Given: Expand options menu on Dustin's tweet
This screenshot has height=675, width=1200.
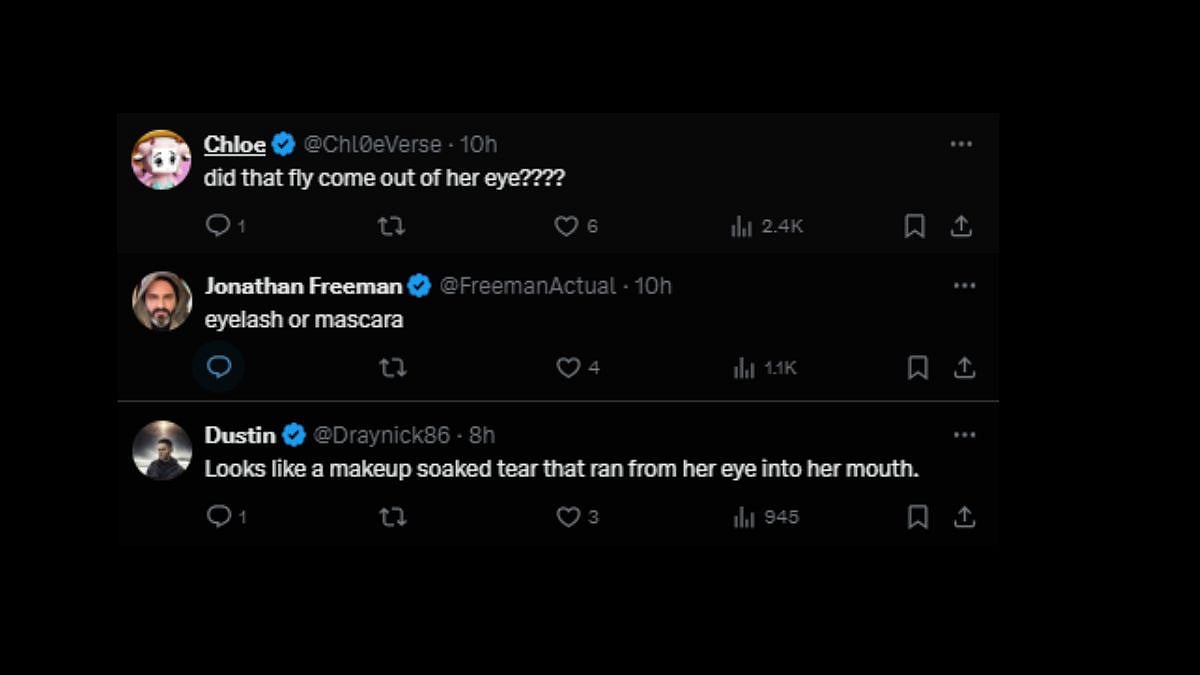Looking at the screenshot, I should point(964,435).
